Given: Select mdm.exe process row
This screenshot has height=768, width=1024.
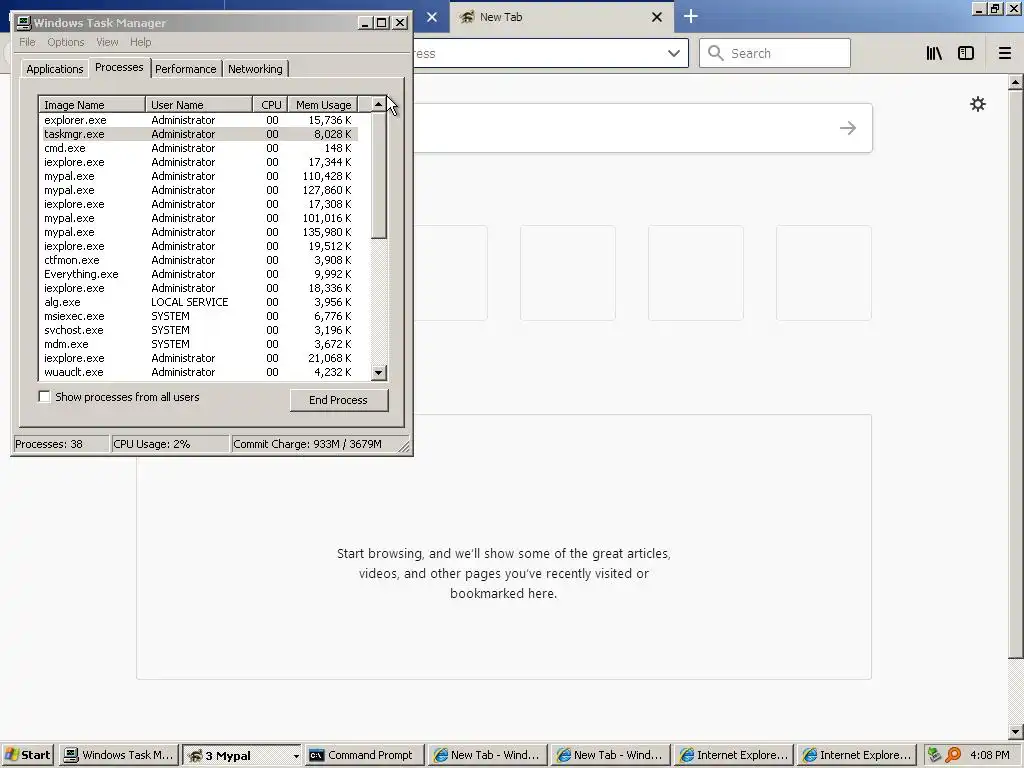Looking at the screenshot, I should (x=198, y=344).
